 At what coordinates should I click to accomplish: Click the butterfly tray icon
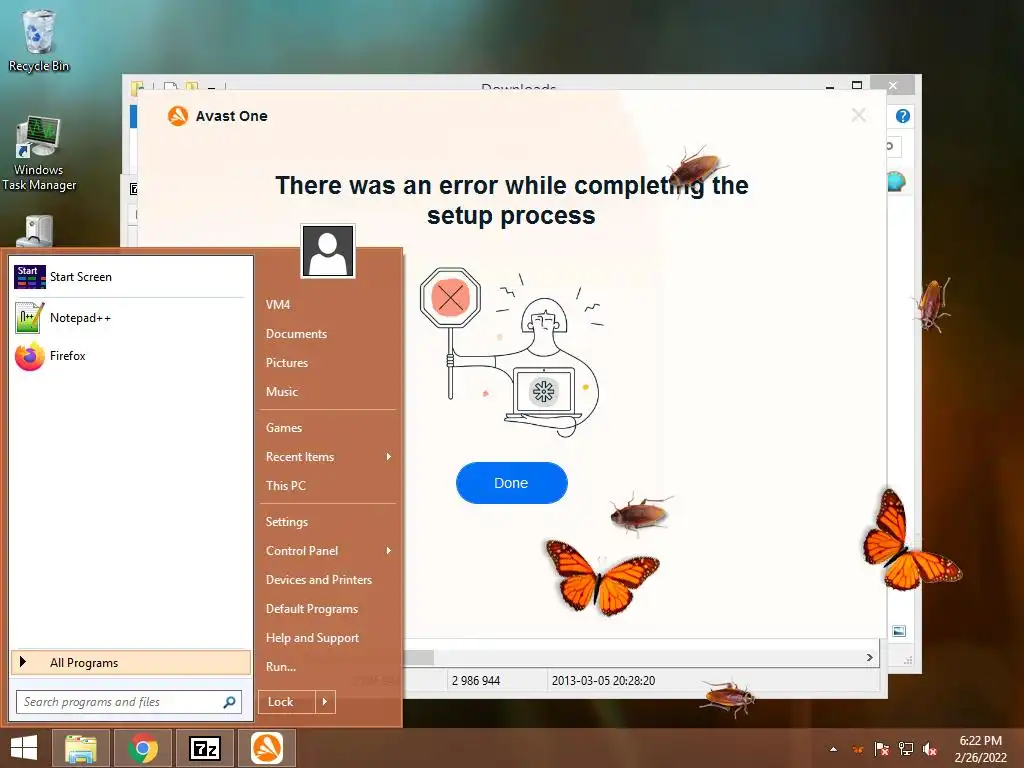[858, 749]
